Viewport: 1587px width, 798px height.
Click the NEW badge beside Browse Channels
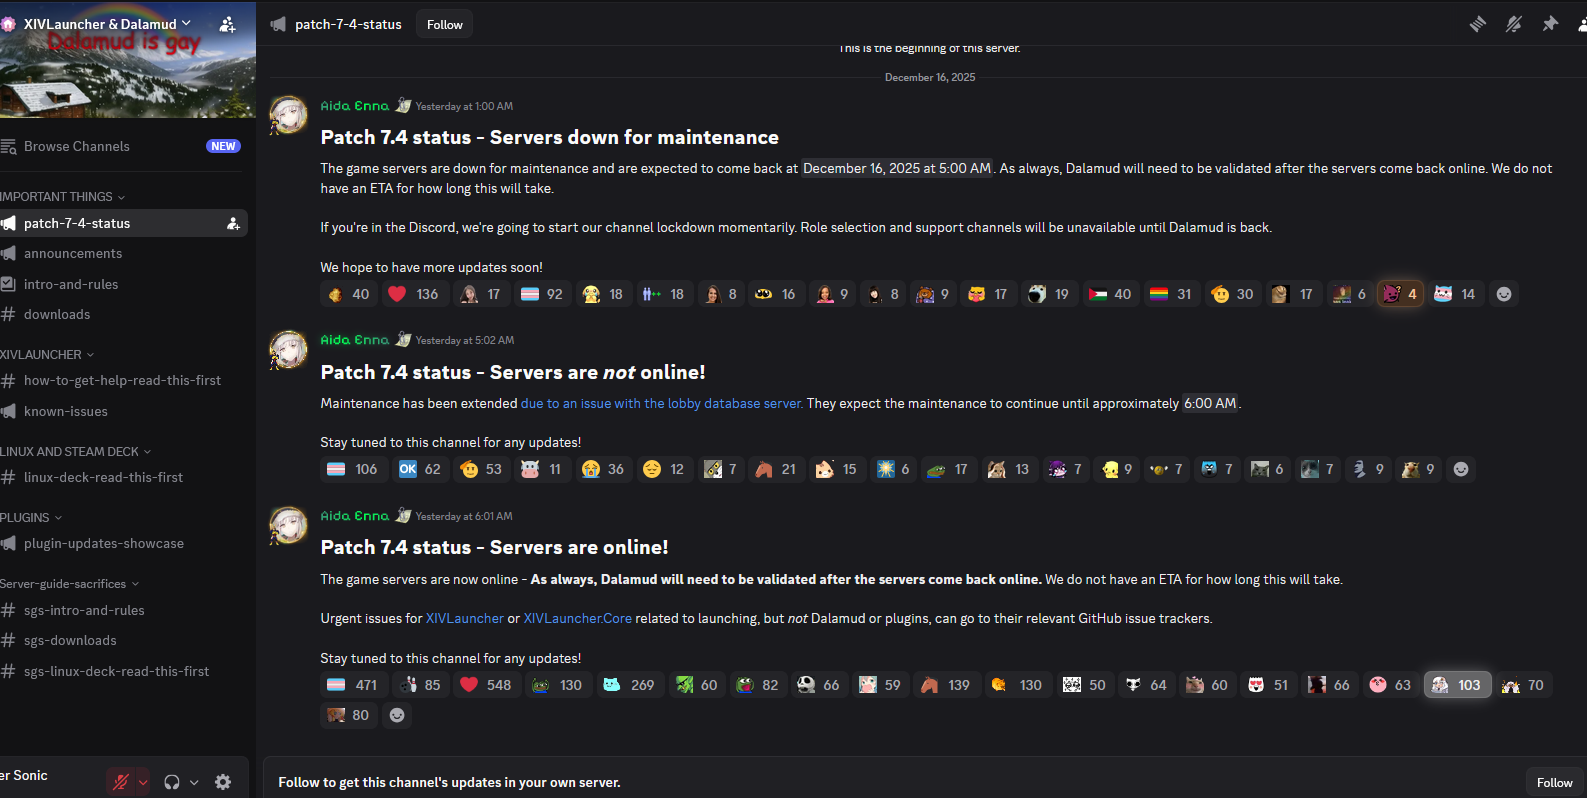[223, 146]
